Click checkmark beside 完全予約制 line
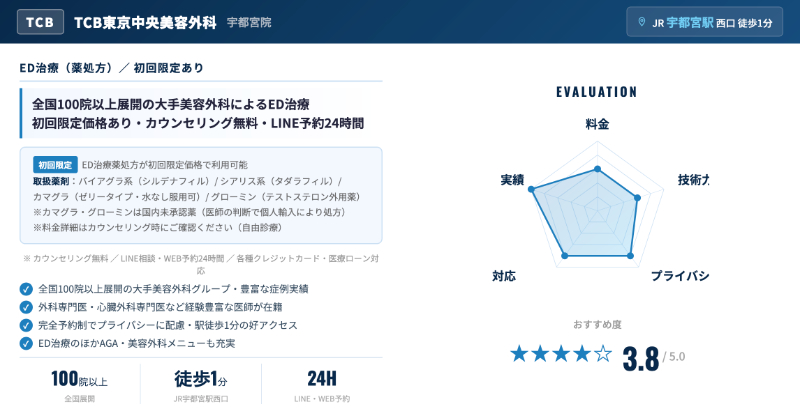The height and width of the screenshot is (418, 800). [x=26, y=325]
